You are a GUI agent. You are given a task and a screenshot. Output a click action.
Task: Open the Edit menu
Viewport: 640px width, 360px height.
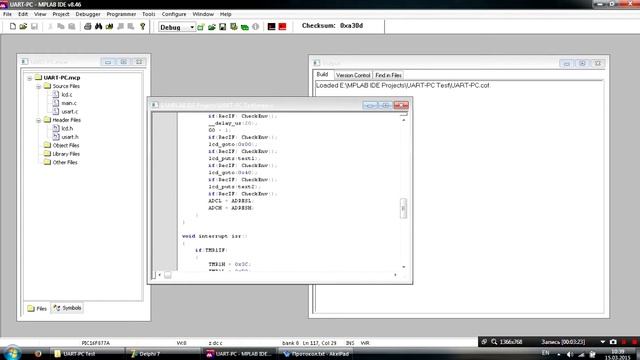23,14
